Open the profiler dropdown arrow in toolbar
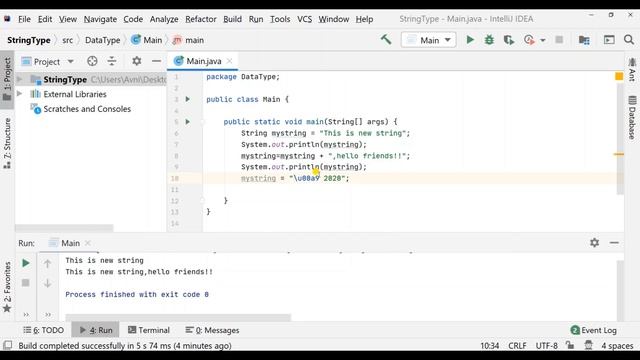 [543, 40]
